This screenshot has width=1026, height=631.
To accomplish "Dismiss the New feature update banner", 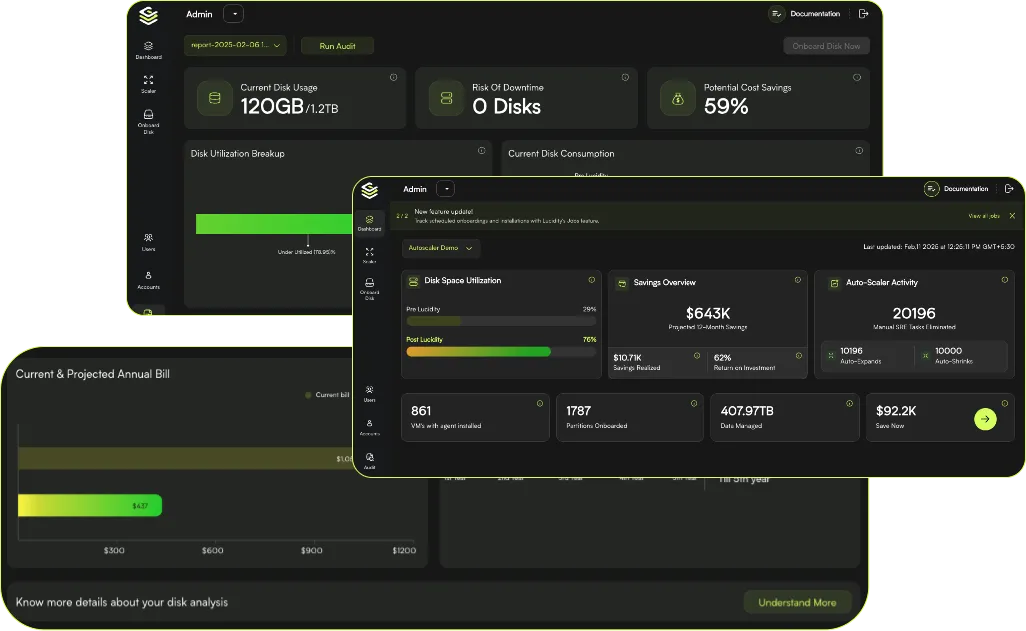I will pos(1012,215).
